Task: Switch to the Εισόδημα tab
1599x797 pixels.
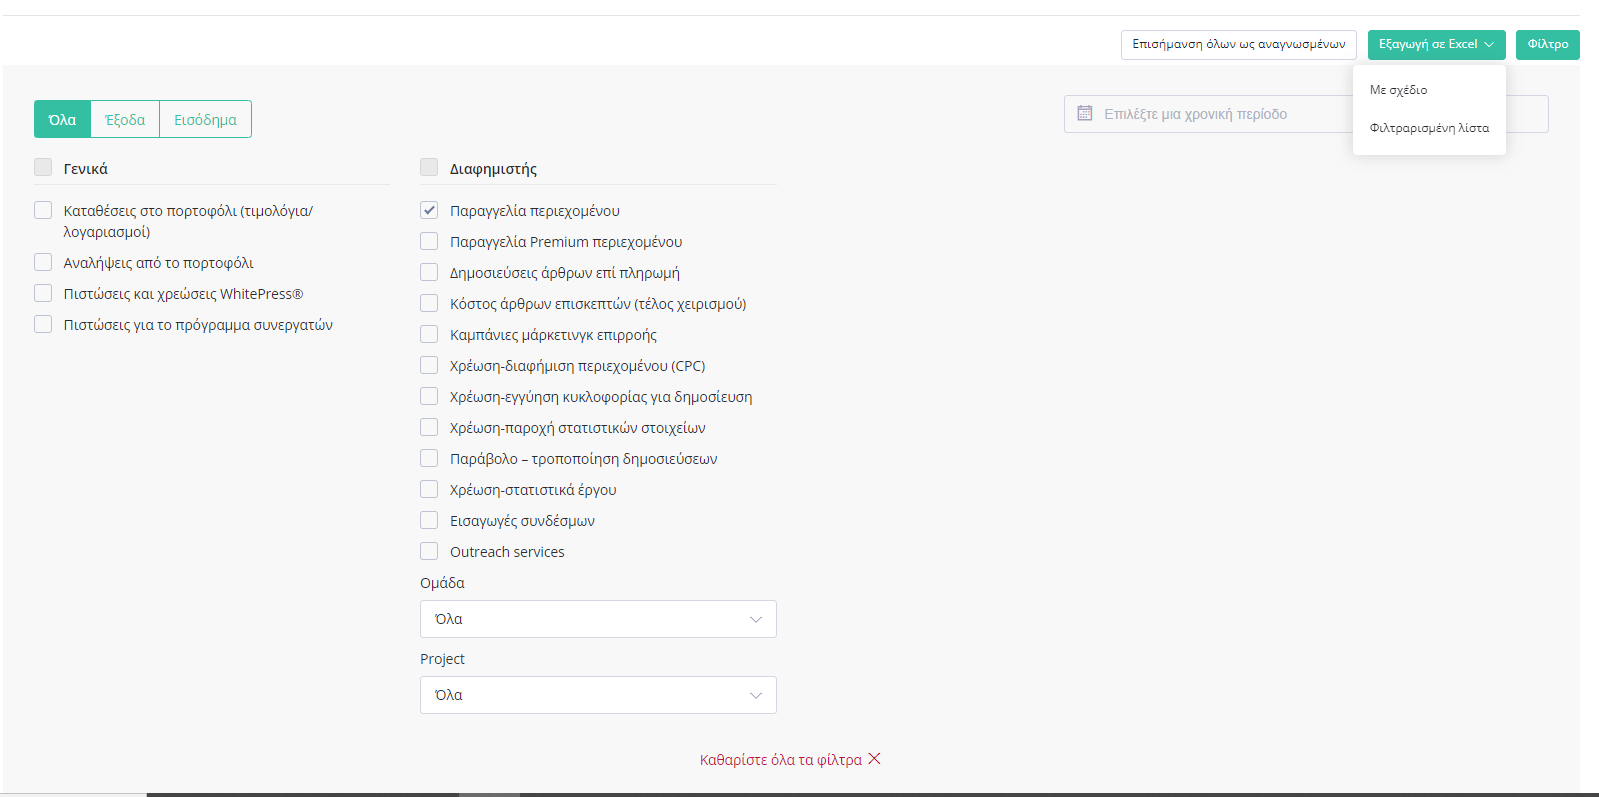Action: (x=205, y=119)
